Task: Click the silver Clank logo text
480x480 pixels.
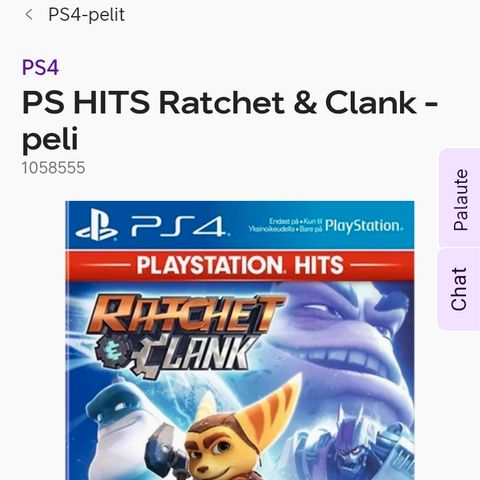Action: [197, 355]
